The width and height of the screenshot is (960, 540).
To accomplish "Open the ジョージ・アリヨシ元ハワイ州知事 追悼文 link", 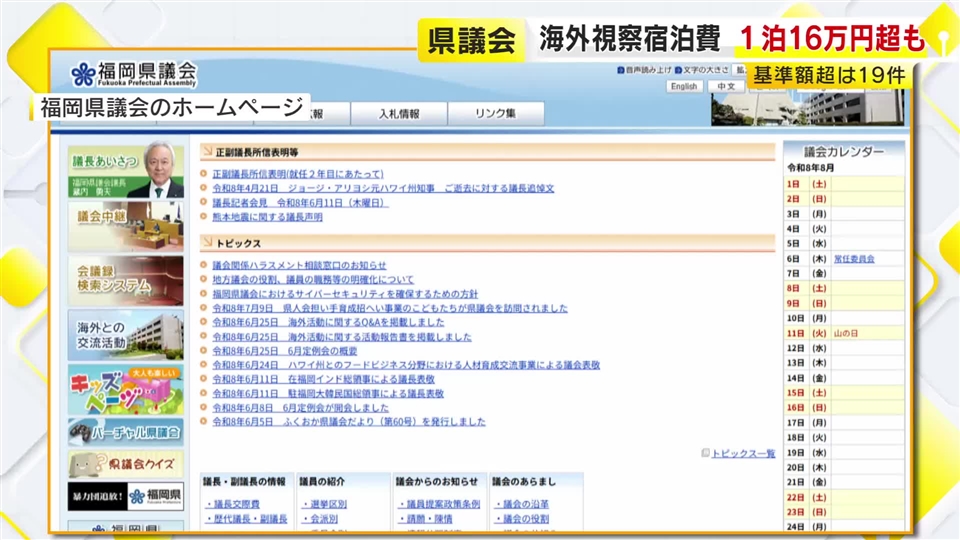I will point(383,189).
